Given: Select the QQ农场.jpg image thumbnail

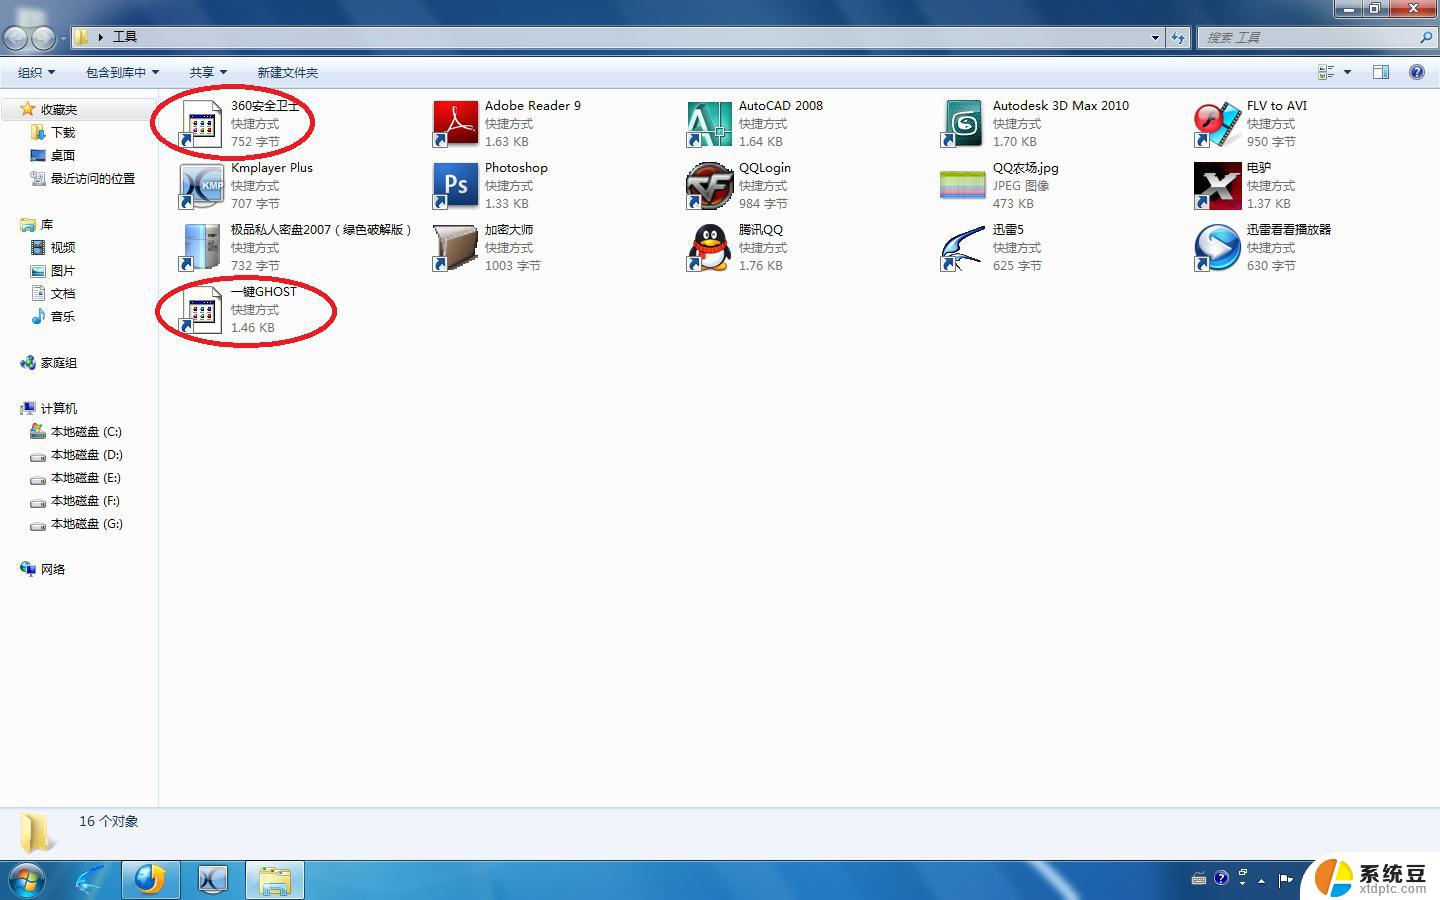Looking at the screenshot, I should (964, 186).
